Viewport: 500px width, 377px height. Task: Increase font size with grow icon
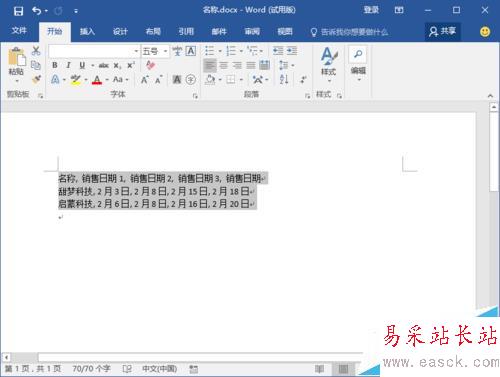coord(144,80)
